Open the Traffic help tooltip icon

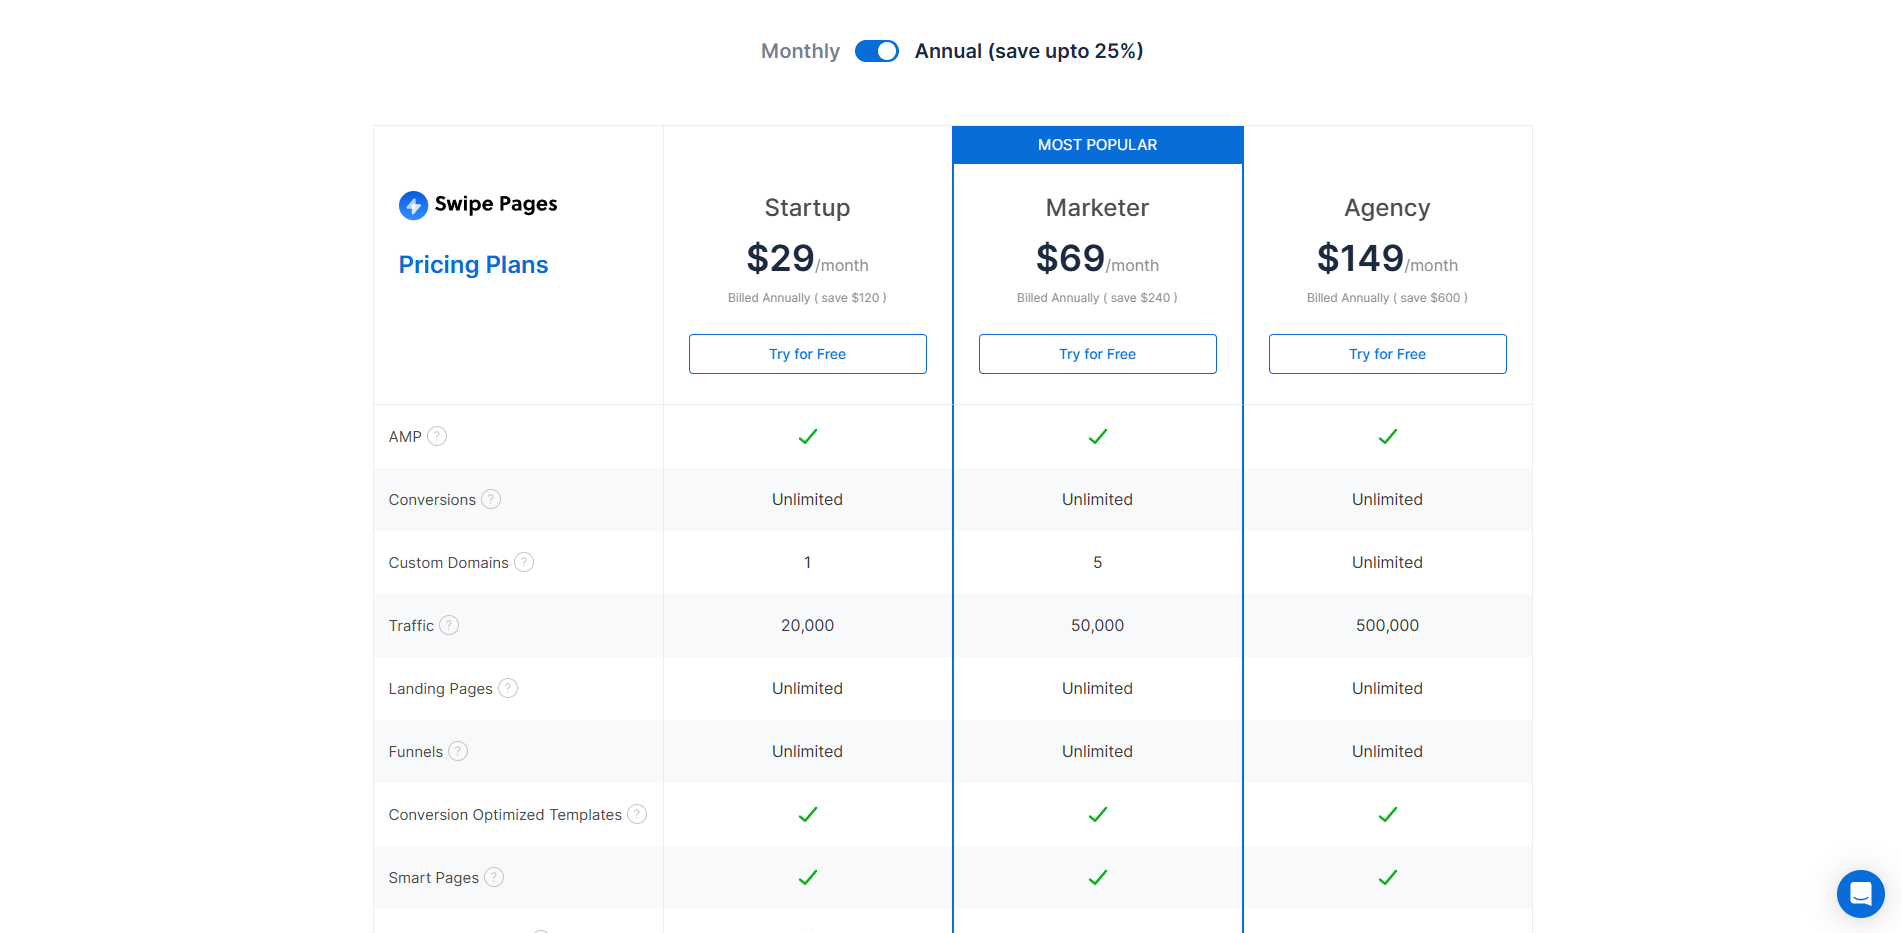pyautogui.click(x=449, y=625)
